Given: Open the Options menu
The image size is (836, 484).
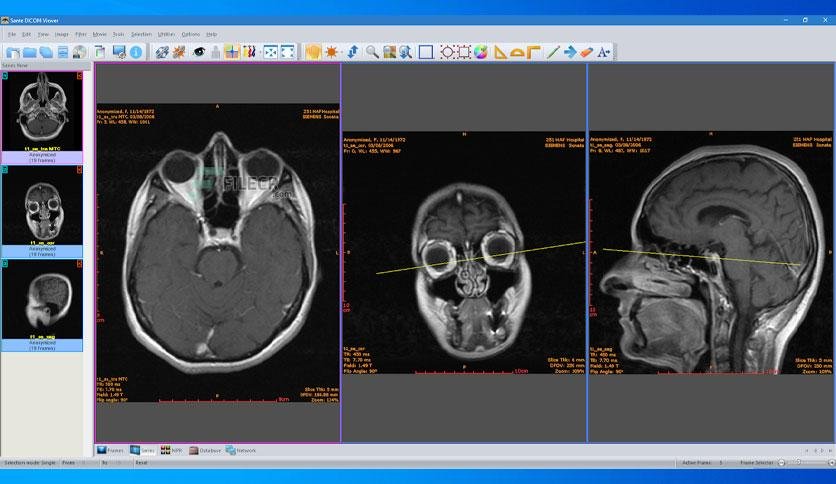Looking at the screenshot, I should (x=190, y=34).
